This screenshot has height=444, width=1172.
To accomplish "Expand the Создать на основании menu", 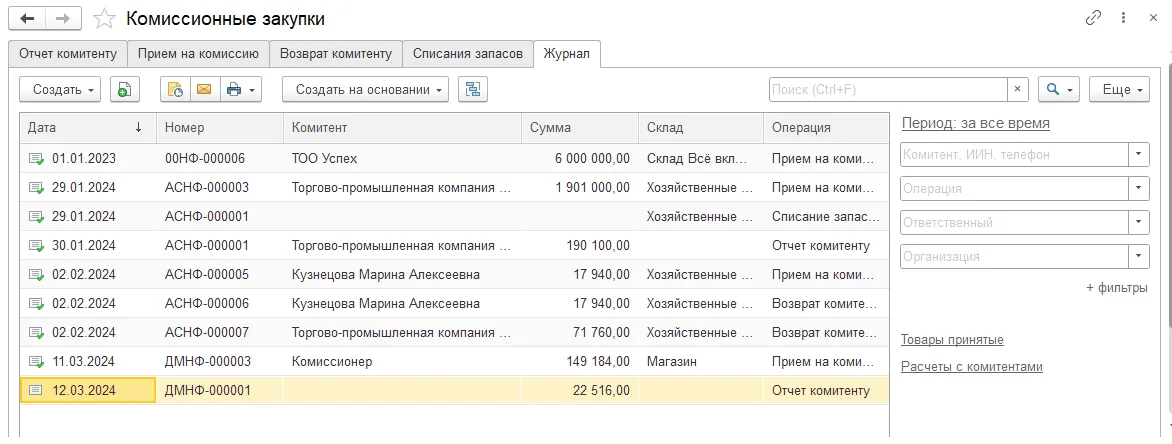I will click(x=366, y=90).
